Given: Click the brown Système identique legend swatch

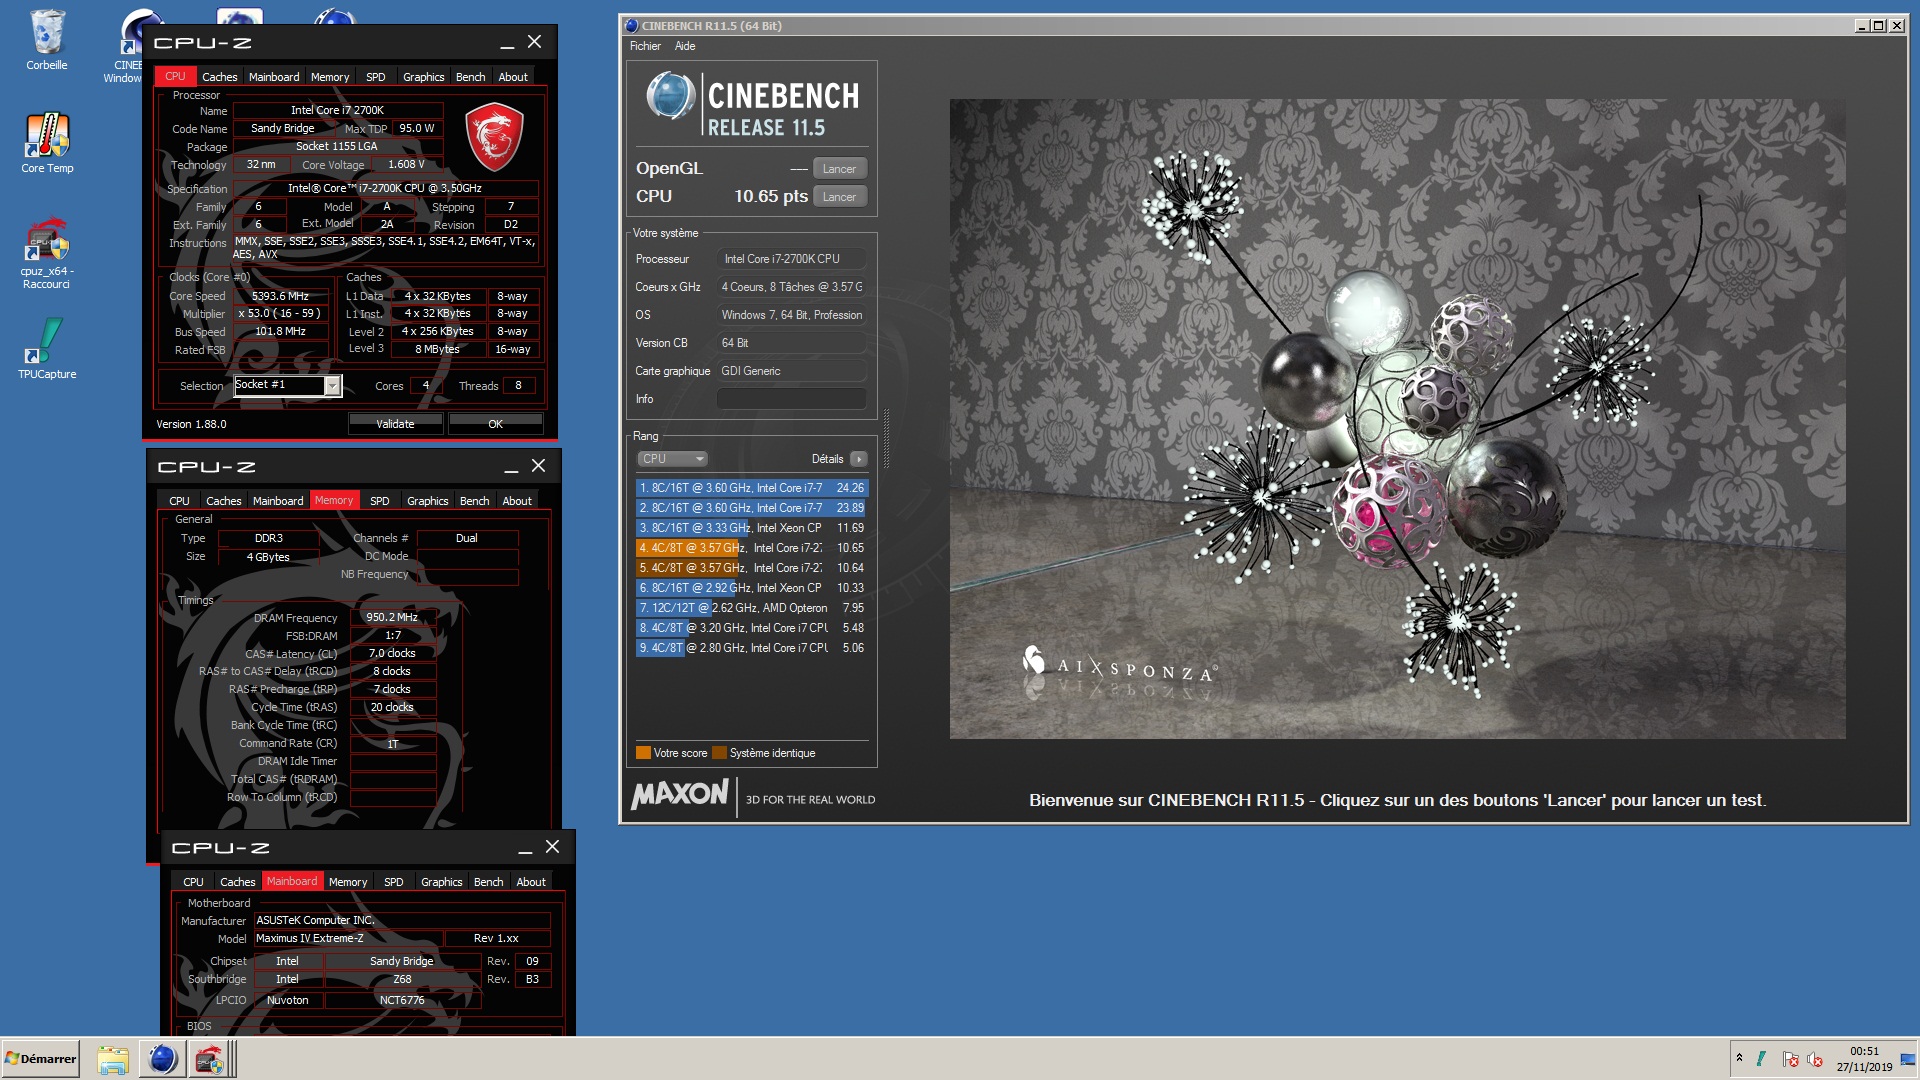Looking at the screenshot, I should coord(719,753).
